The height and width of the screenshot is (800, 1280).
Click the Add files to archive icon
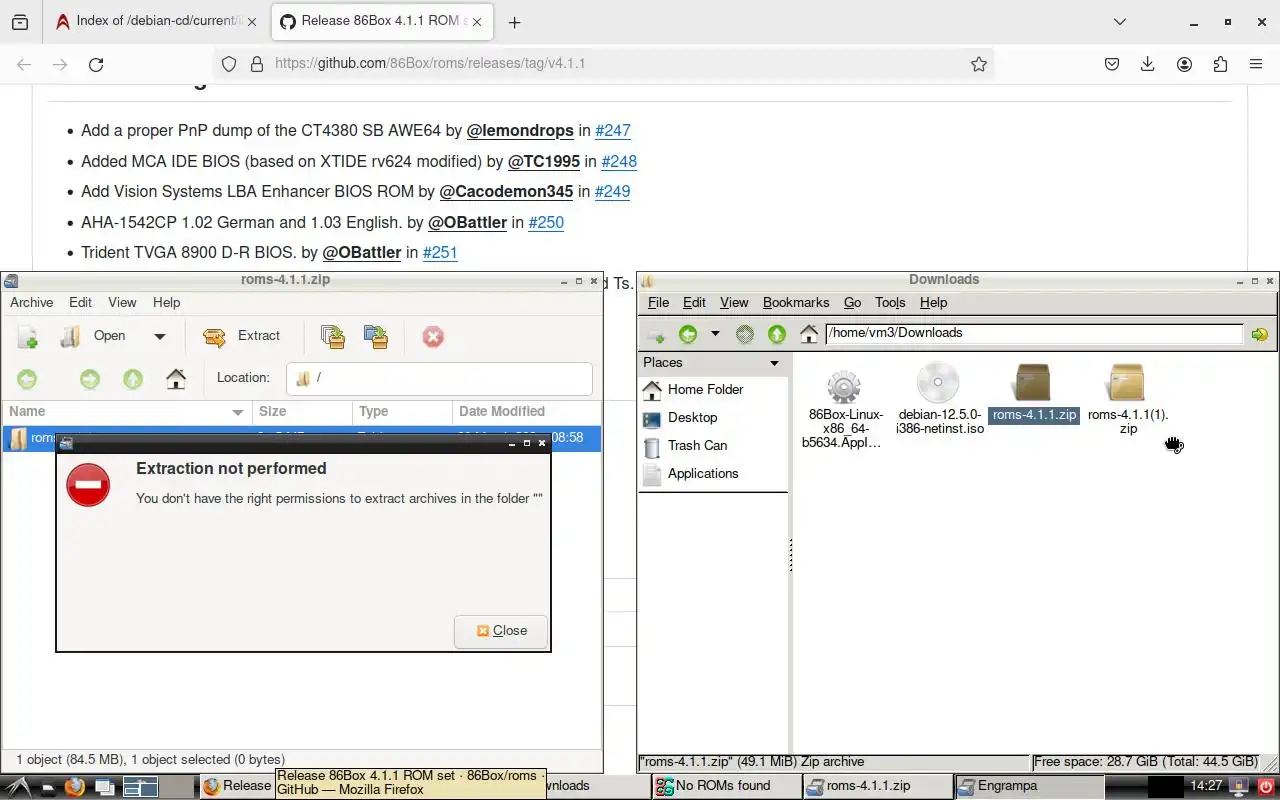coord(333,337)
